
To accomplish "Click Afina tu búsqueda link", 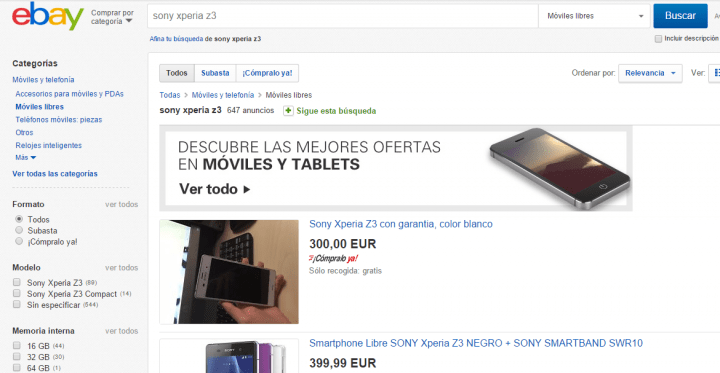I will (176, 39).
